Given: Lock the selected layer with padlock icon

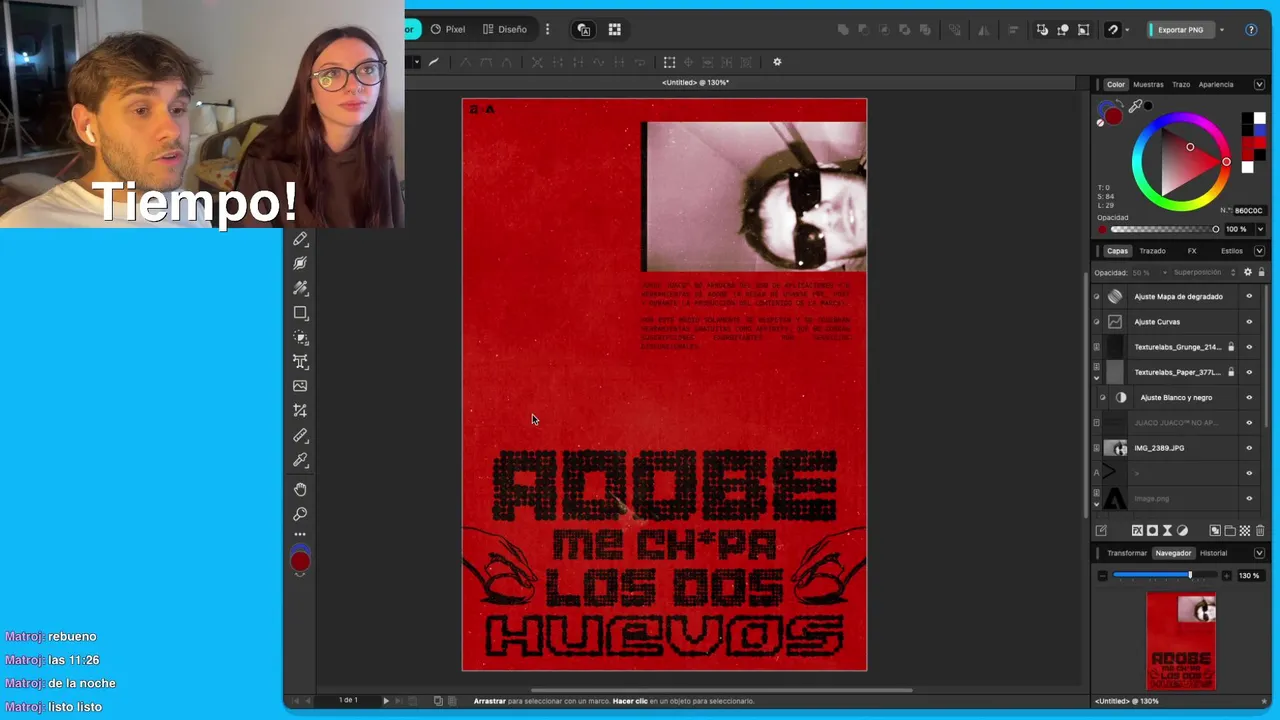Looking at the screenshot, I should 1261,272.
